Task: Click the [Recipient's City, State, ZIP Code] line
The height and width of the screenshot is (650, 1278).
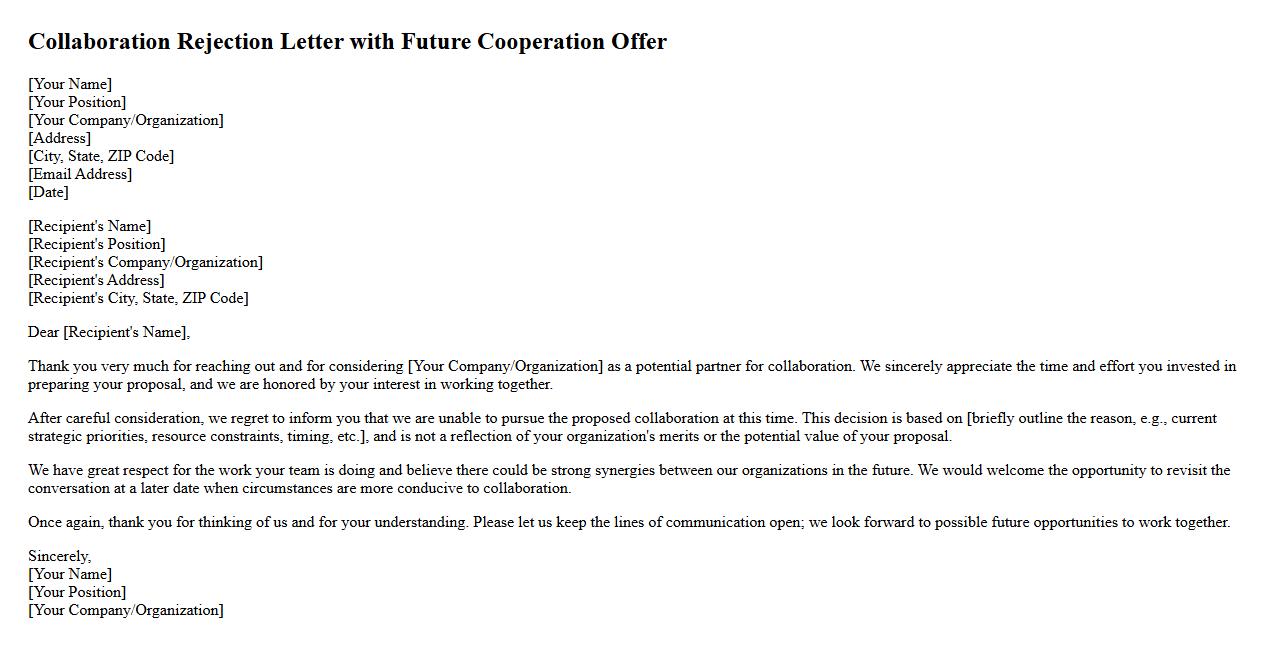Action: pyautogui.click(x=138, y=298)
